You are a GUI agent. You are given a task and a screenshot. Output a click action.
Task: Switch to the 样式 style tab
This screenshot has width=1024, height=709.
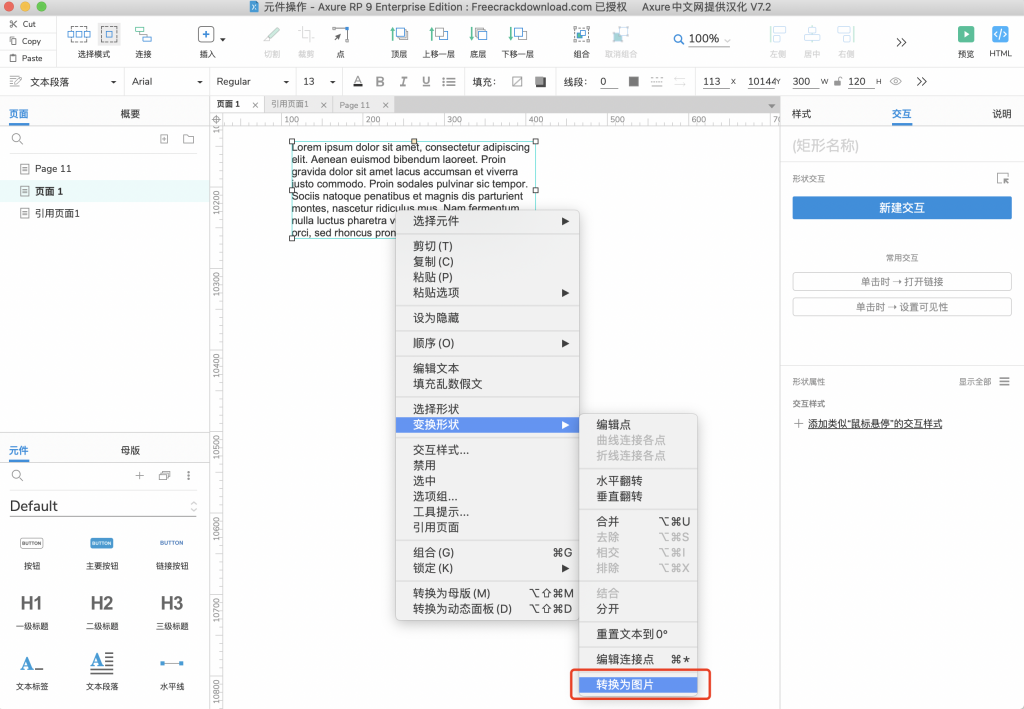pos(801,114)
